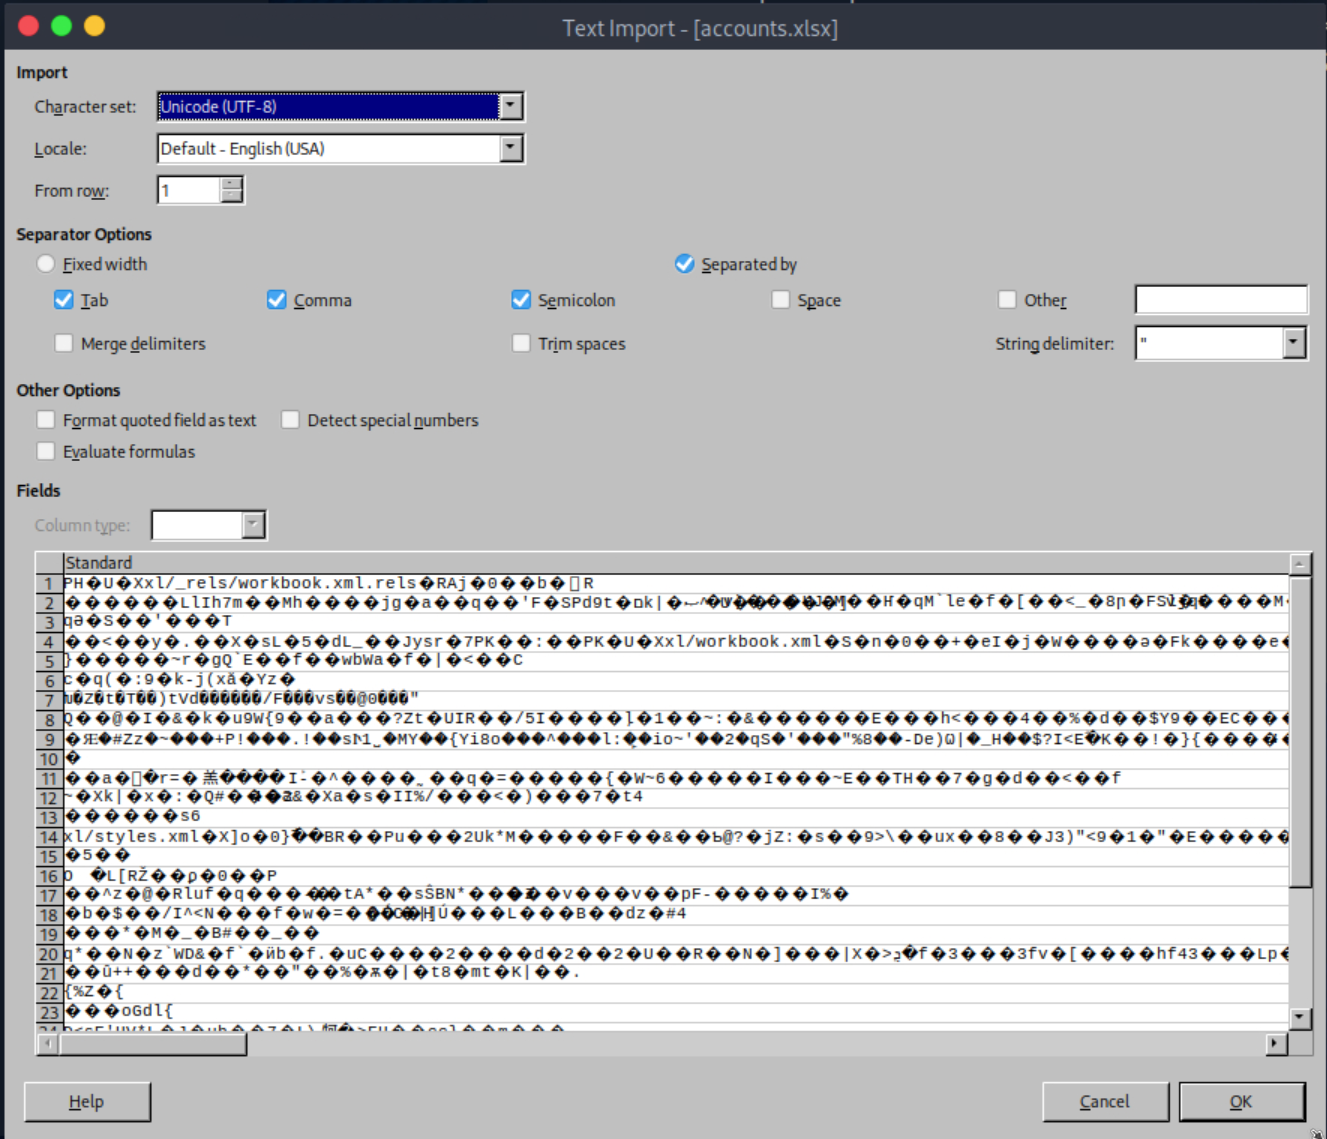Click OK to import accounts.xlsx

pos(1242,1101)
